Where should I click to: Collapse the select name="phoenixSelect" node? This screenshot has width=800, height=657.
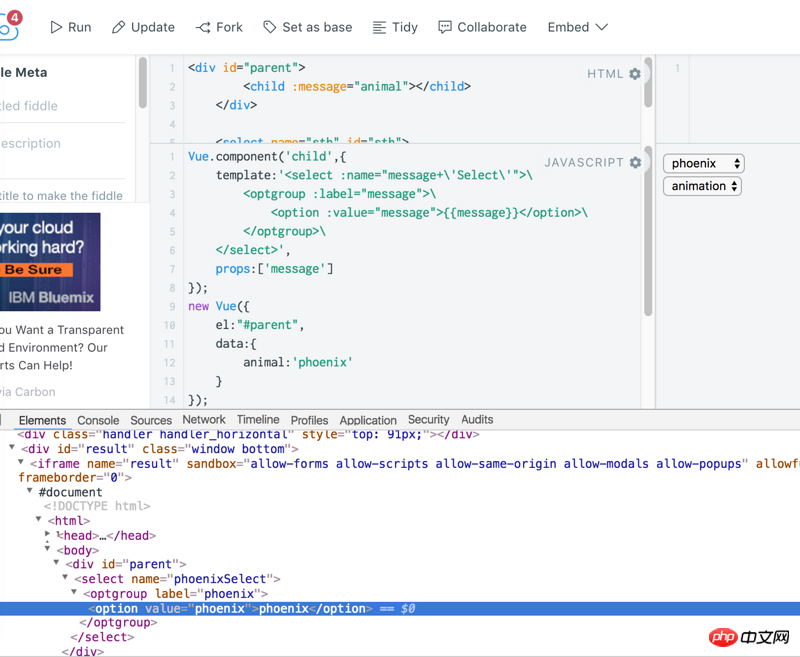click(65, 577)
